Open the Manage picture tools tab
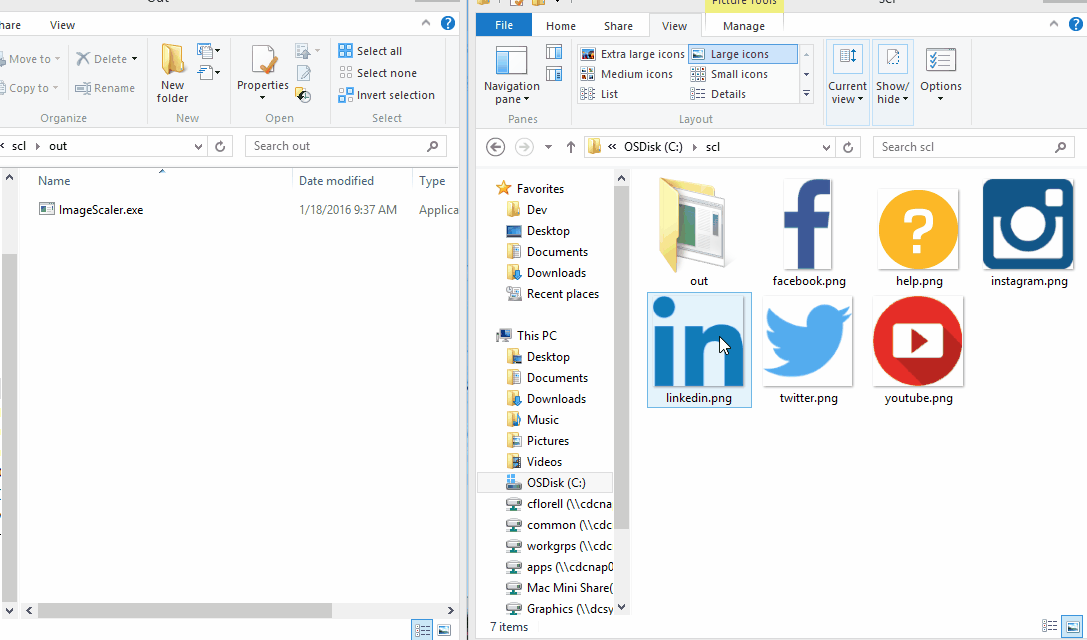This screenshot has width=1087, height=640. (x=744, y=26)
